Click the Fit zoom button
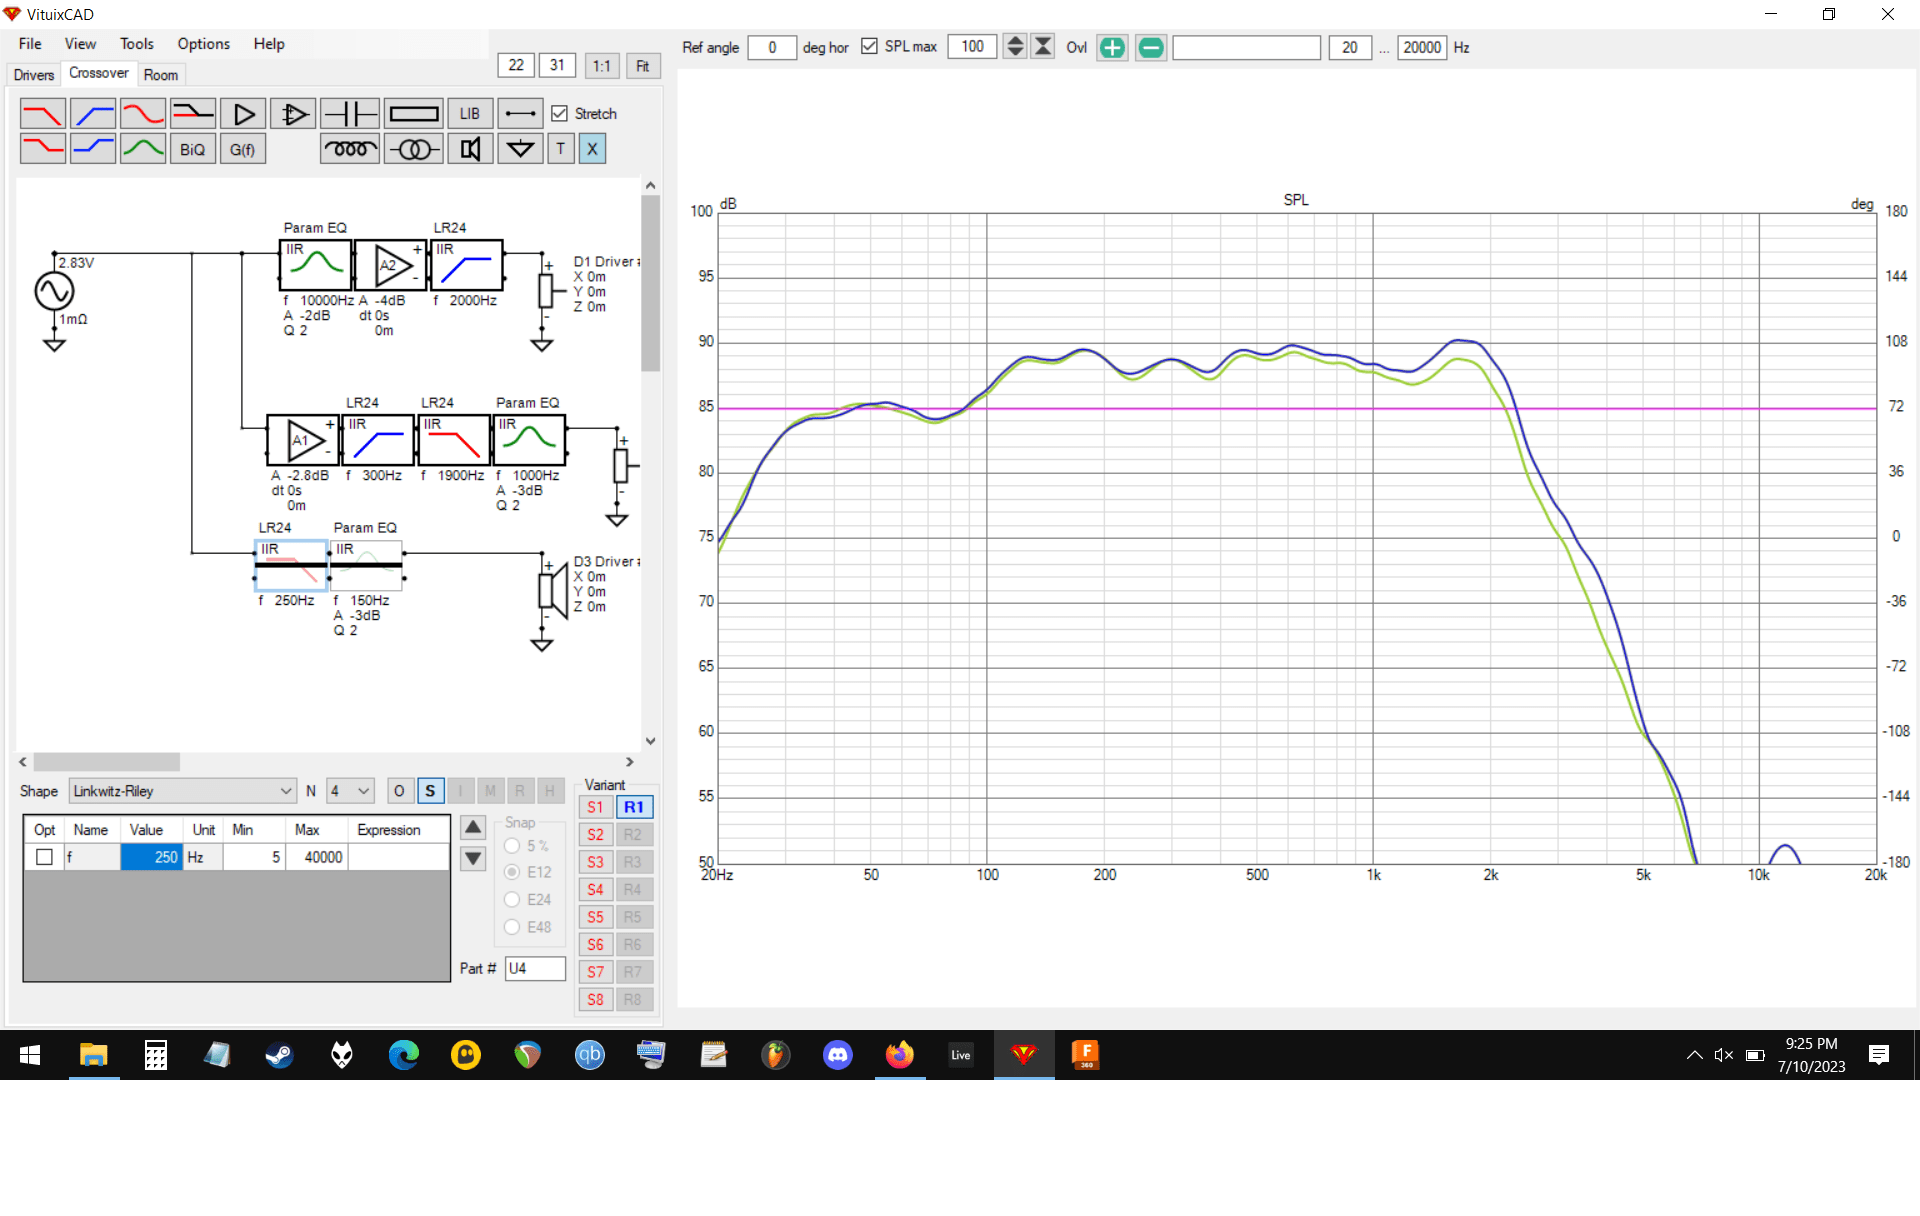1920x1216 pixels. coord(643,66)
